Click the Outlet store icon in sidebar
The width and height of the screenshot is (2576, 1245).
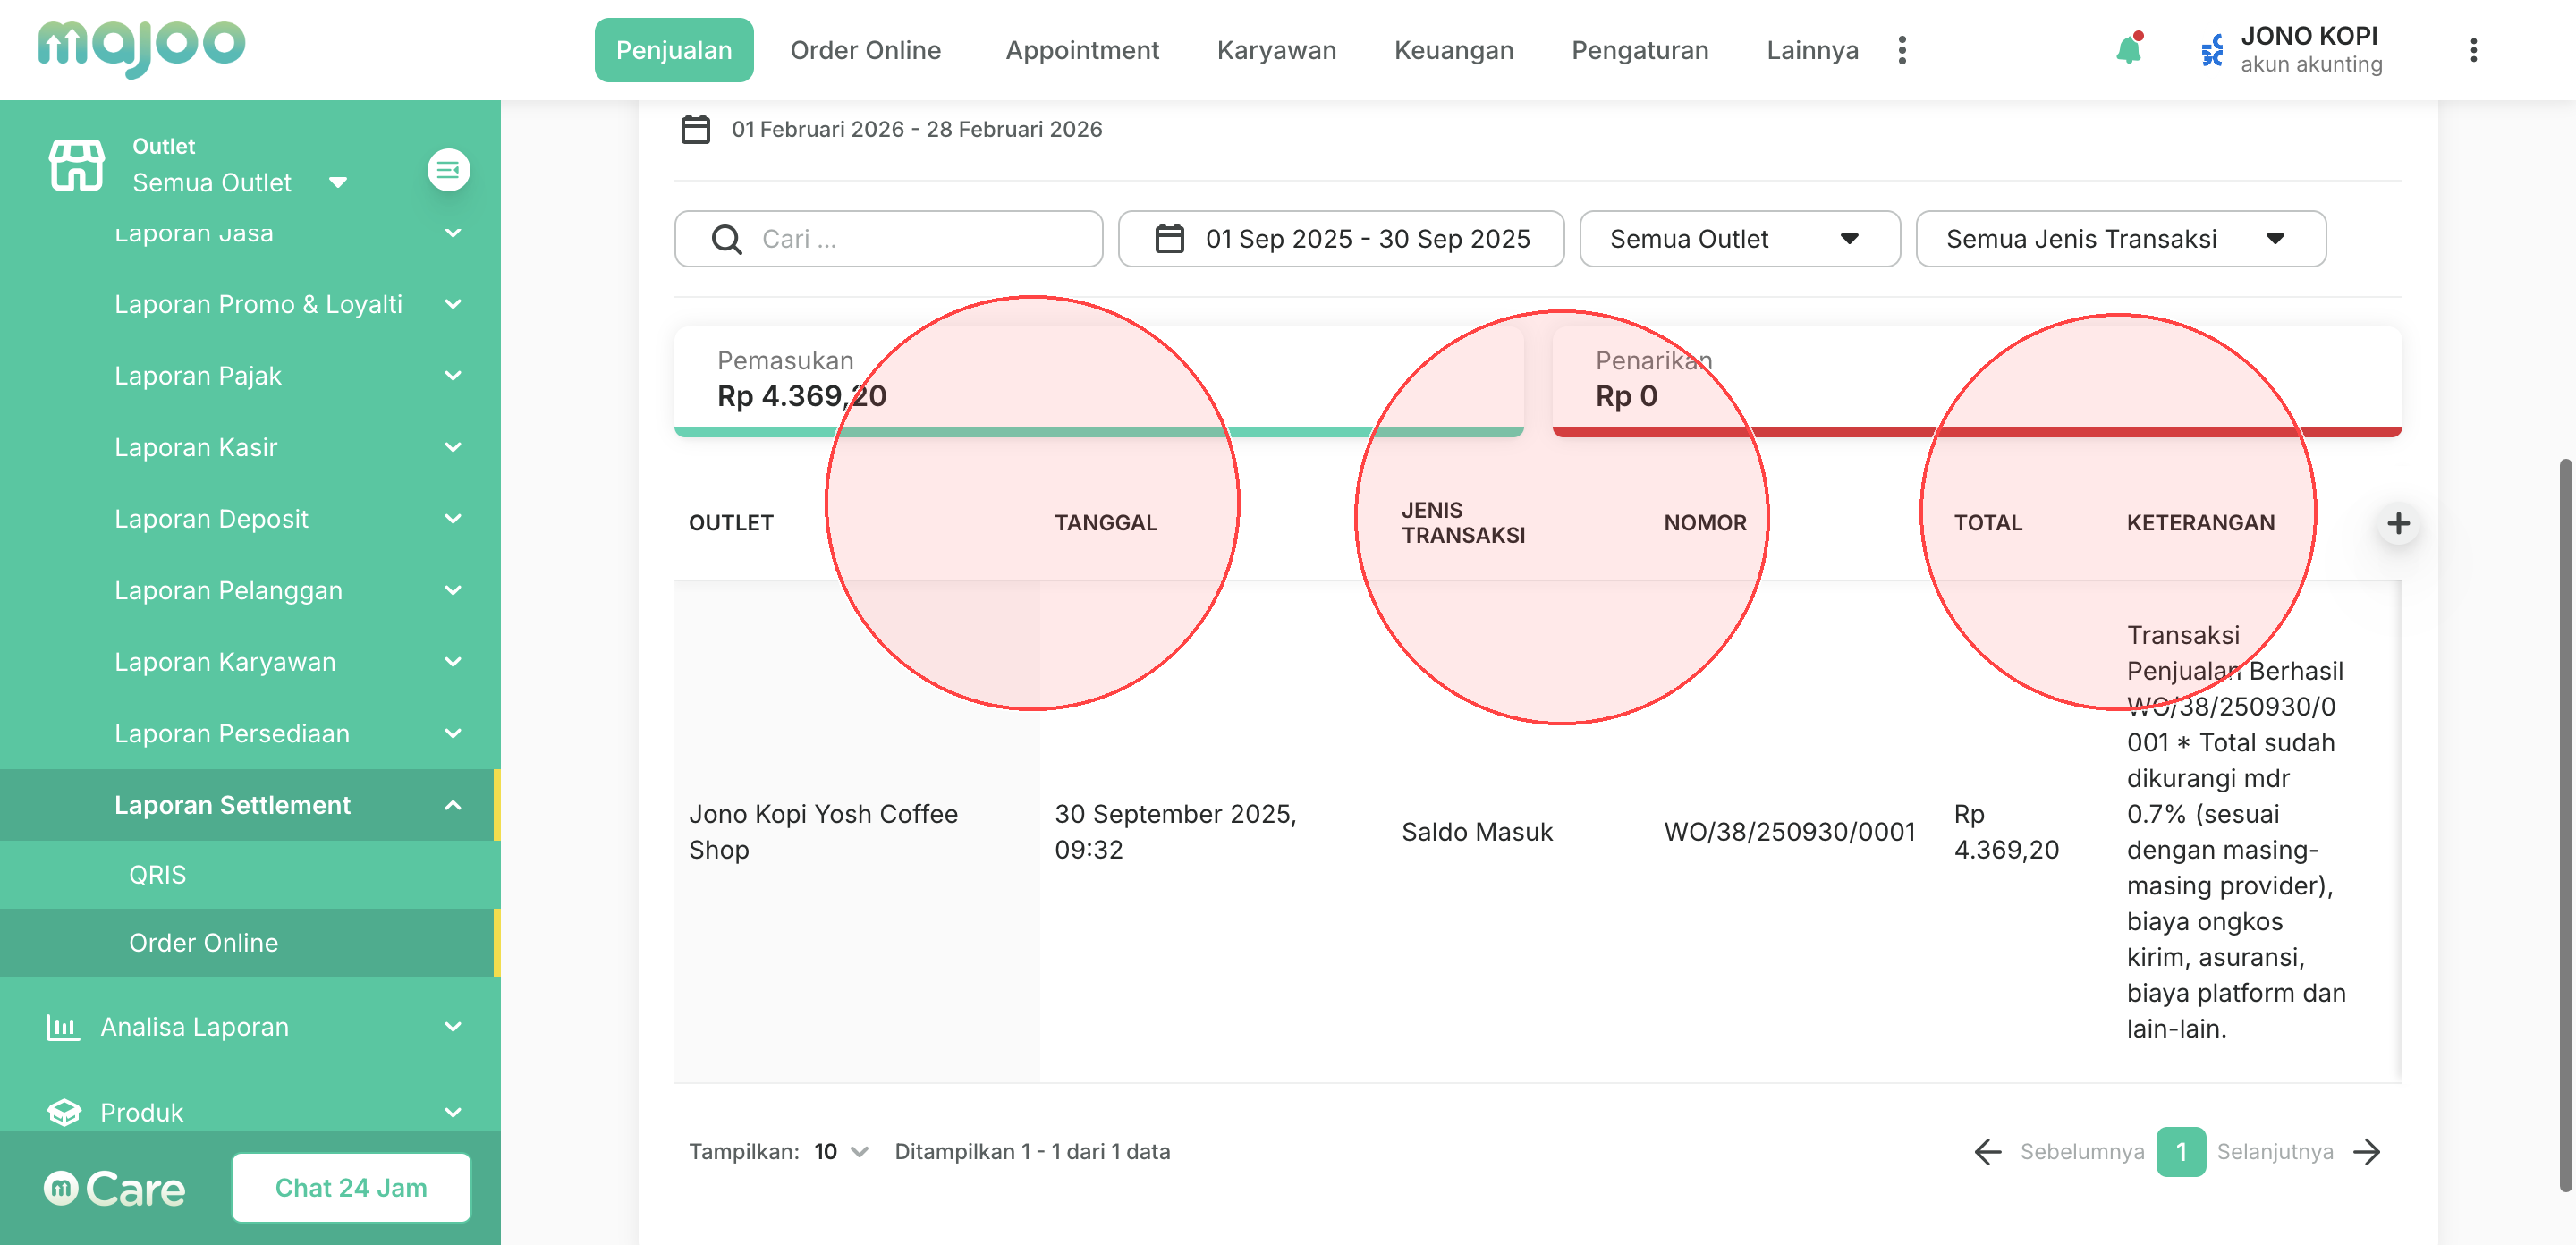click(x=77, y=165)
